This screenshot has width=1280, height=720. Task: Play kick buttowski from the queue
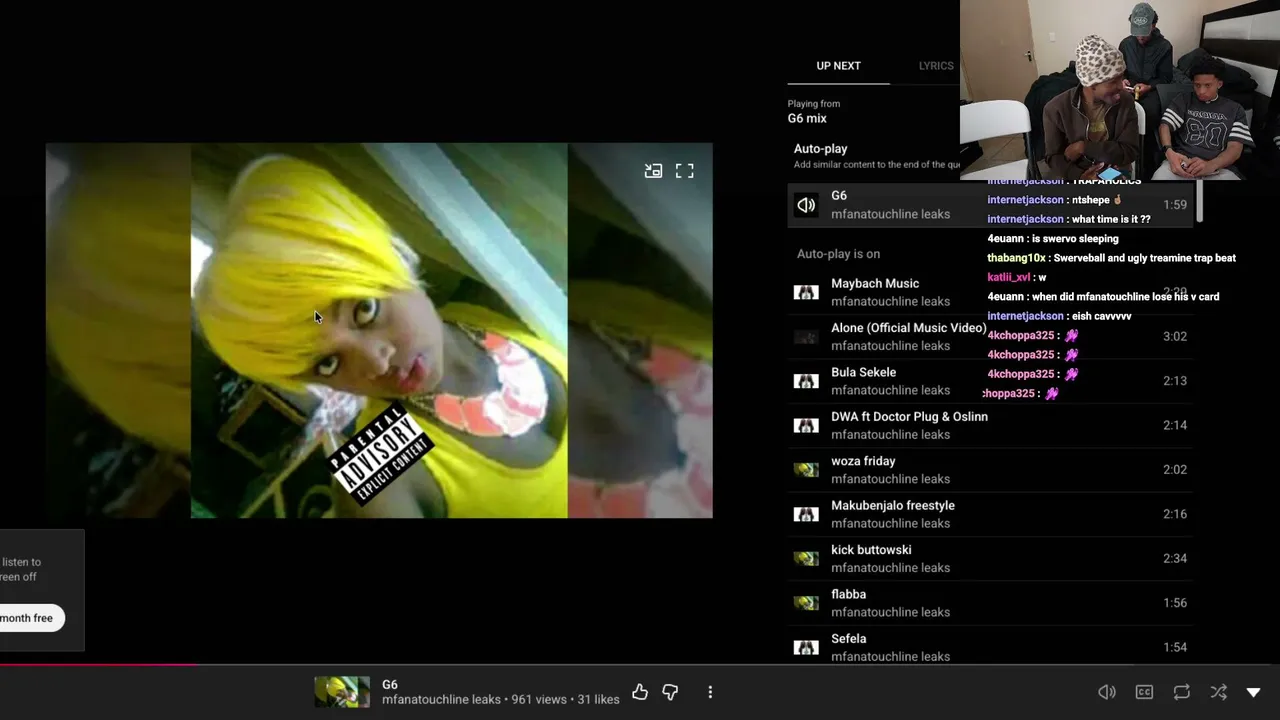tap(871, 550)
